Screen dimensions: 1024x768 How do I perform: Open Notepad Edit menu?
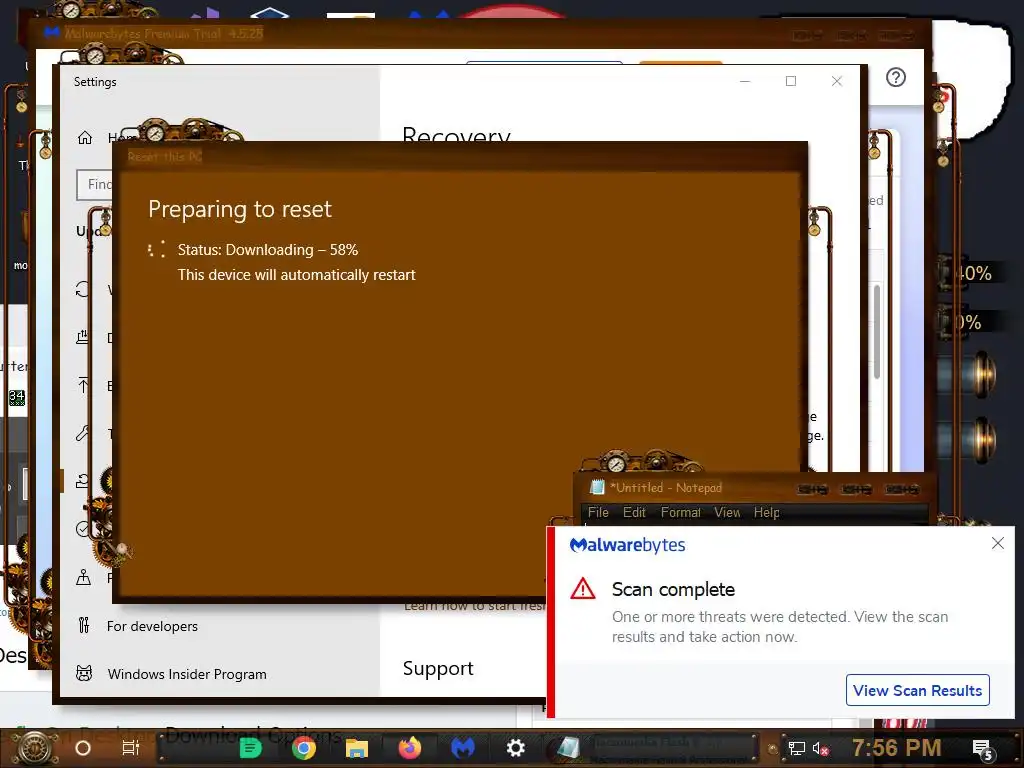[x=634, y=513]
